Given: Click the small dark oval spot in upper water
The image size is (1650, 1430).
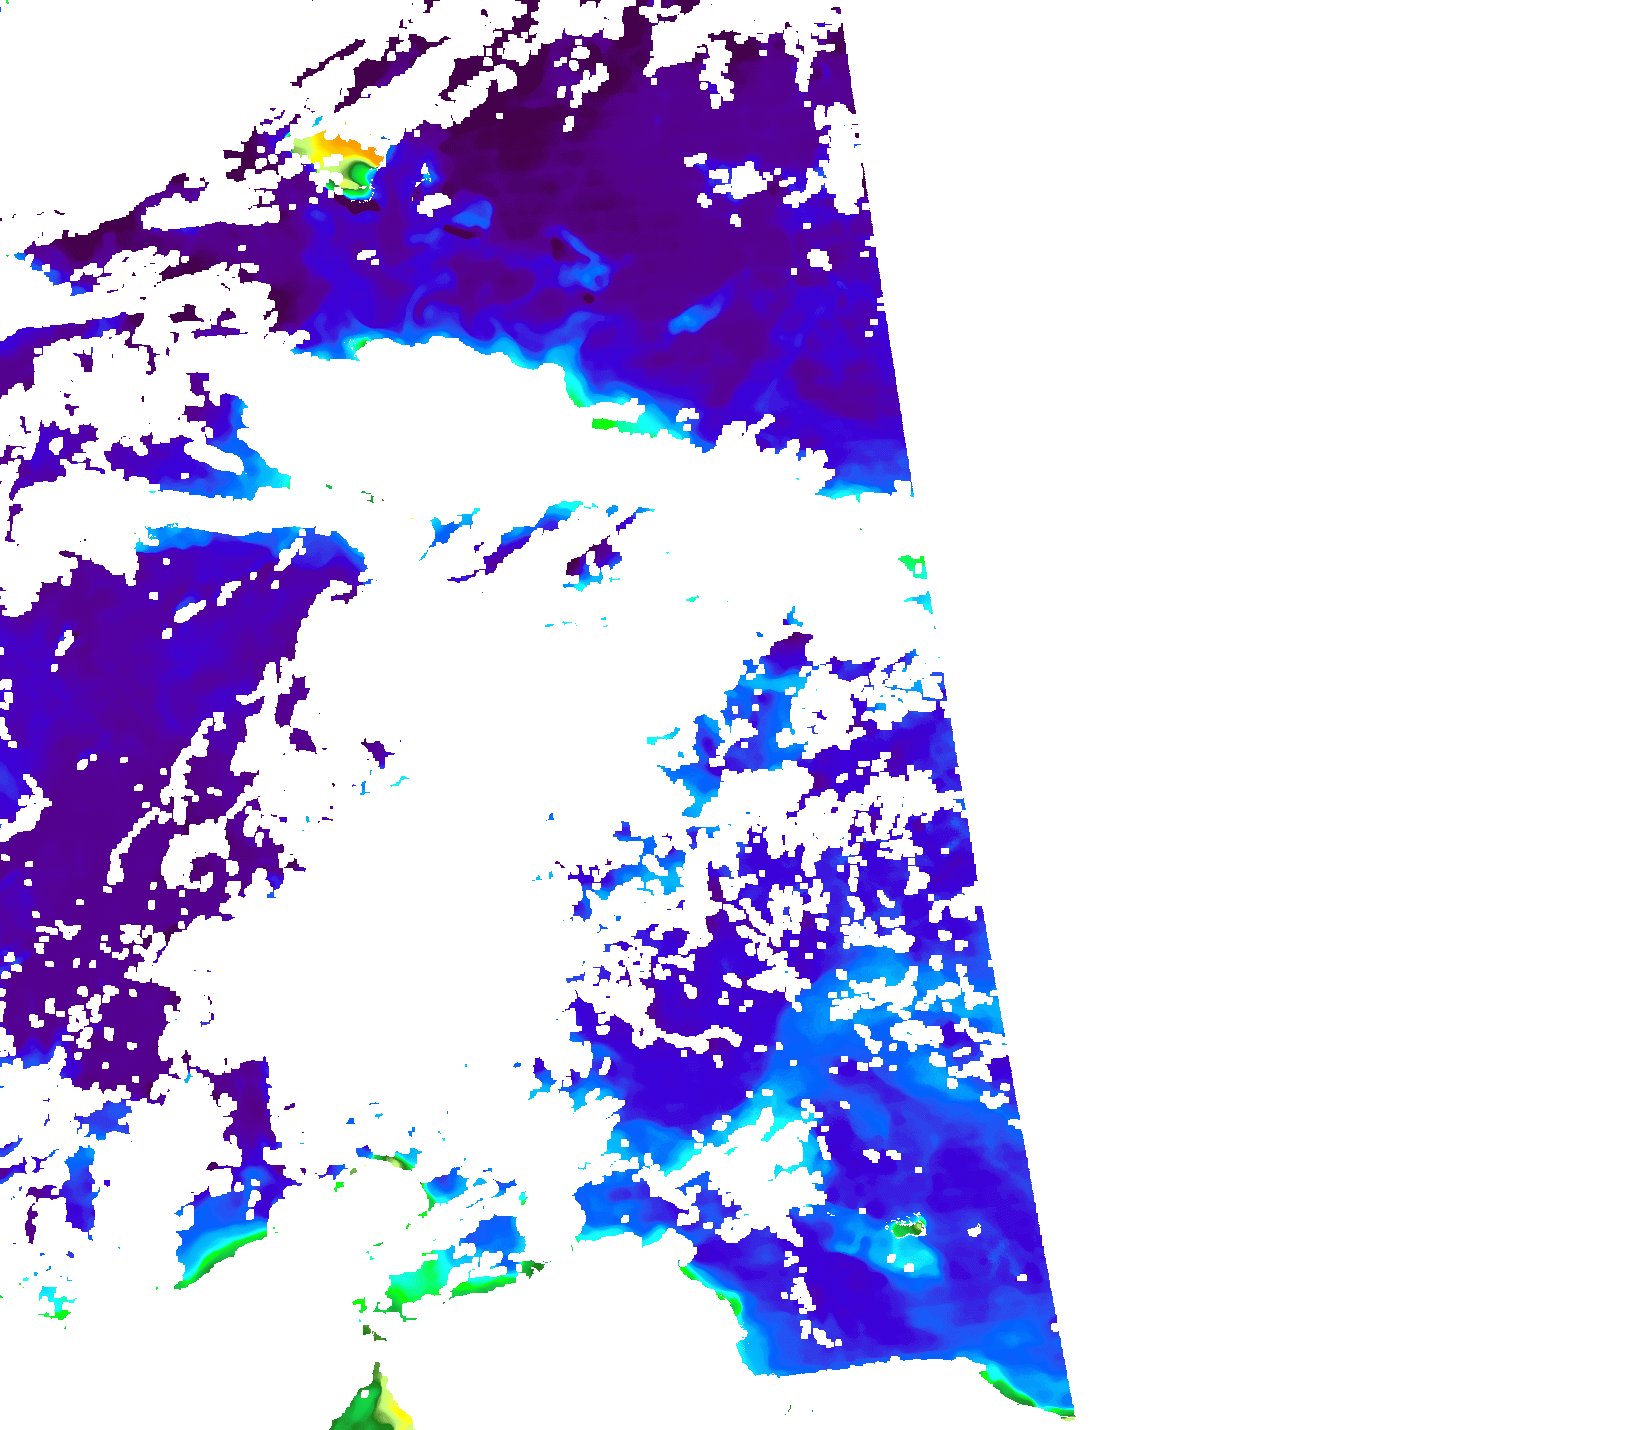Looking at the screenshot, I should tap(588, 297).
